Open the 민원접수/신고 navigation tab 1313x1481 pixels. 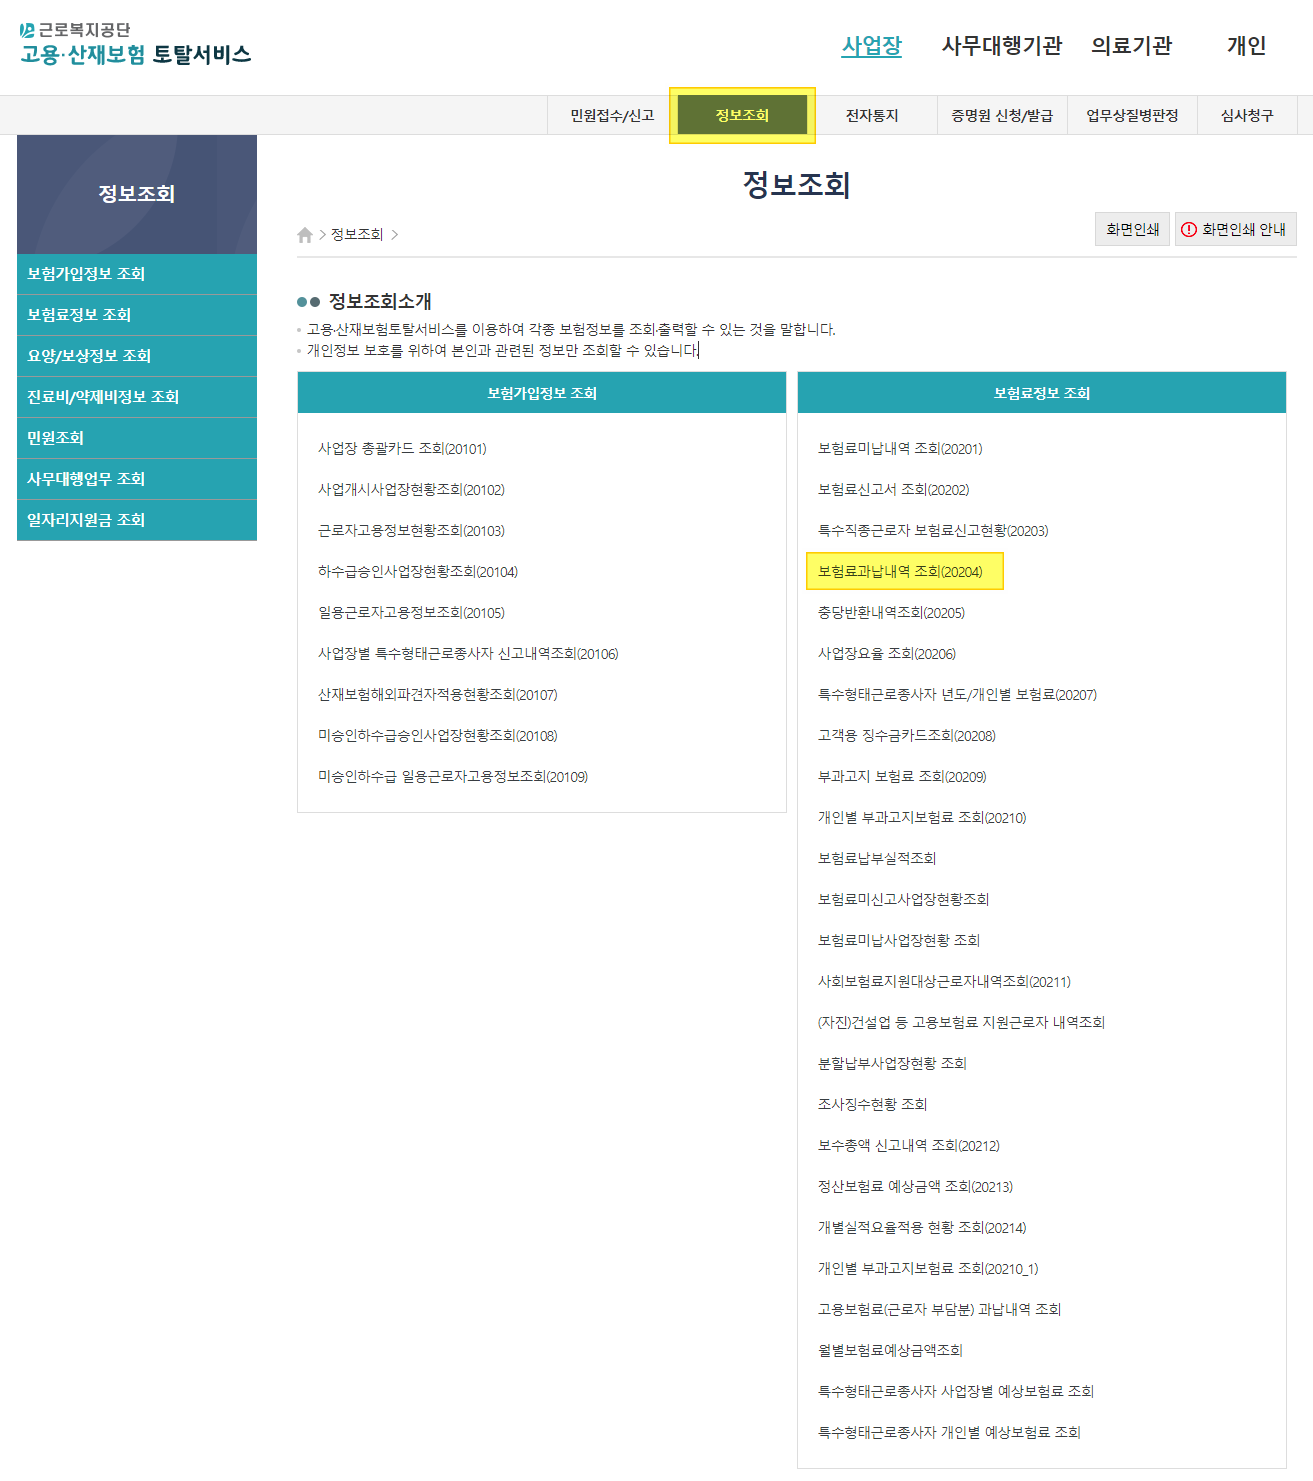(612, 116)
